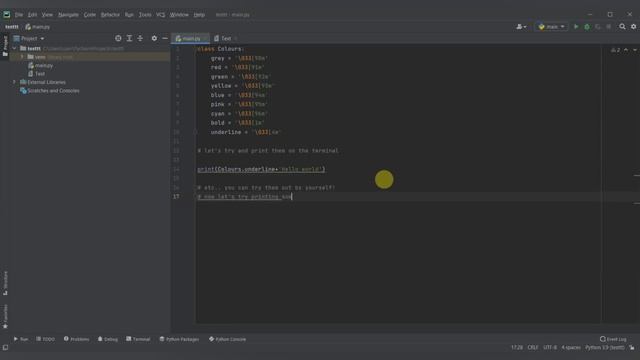
Task: Open the Project view type dropdown
Action: (x=29, y=38)
